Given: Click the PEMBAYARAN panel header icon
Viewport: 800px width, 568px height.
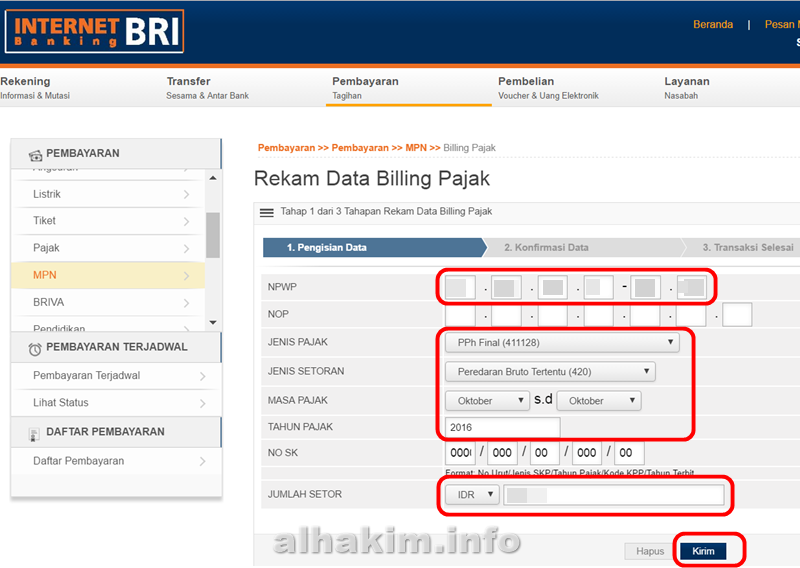Looking at the screenshot, I should point(35,155).
